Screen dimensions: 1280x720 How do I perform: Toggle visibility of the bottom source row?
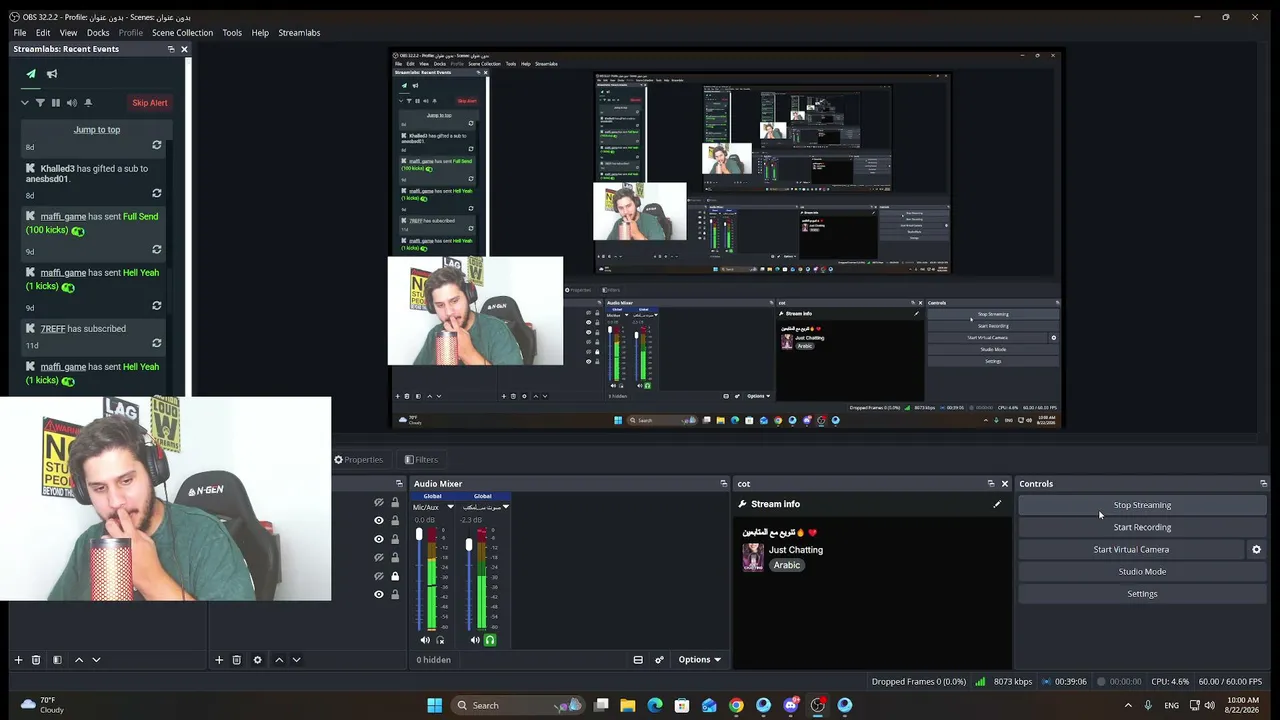pos(379,595)
